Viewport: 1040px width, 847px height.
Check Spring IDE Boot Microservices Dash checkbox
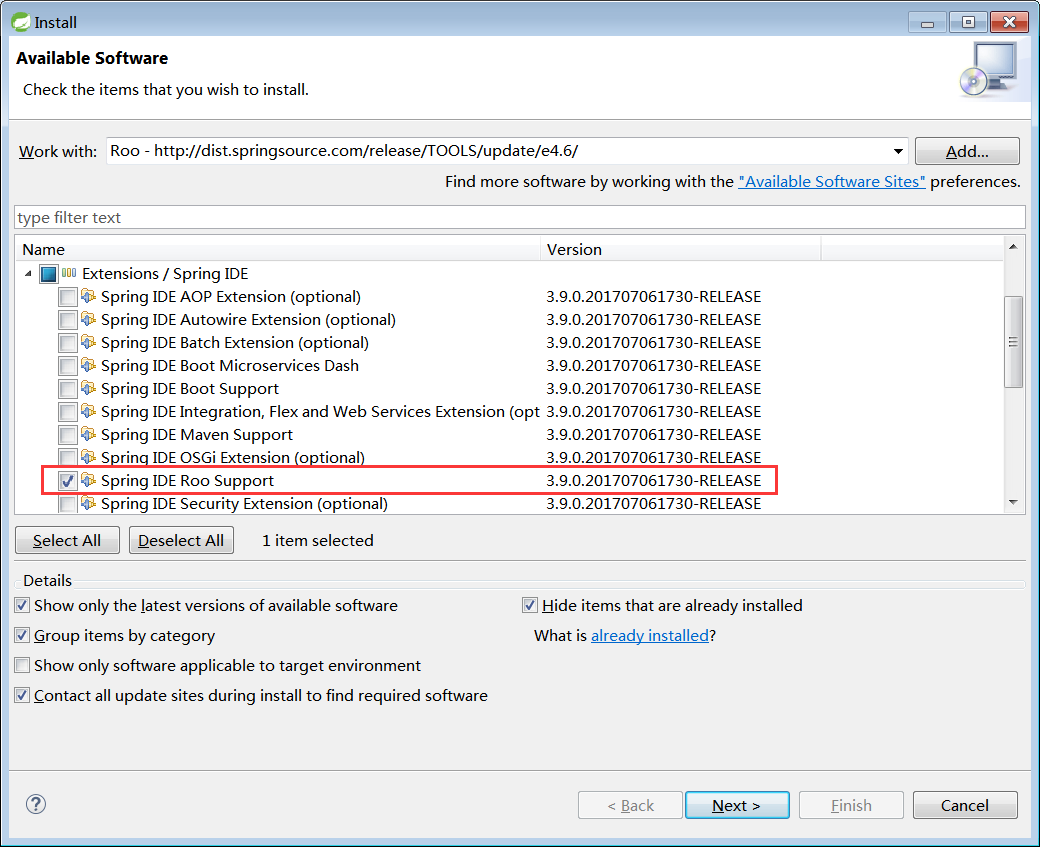coord(68,365)
